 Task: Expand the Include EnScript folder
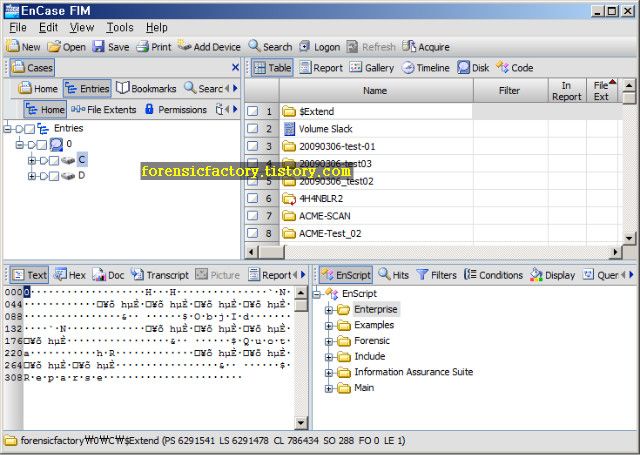tap(329, 357)
